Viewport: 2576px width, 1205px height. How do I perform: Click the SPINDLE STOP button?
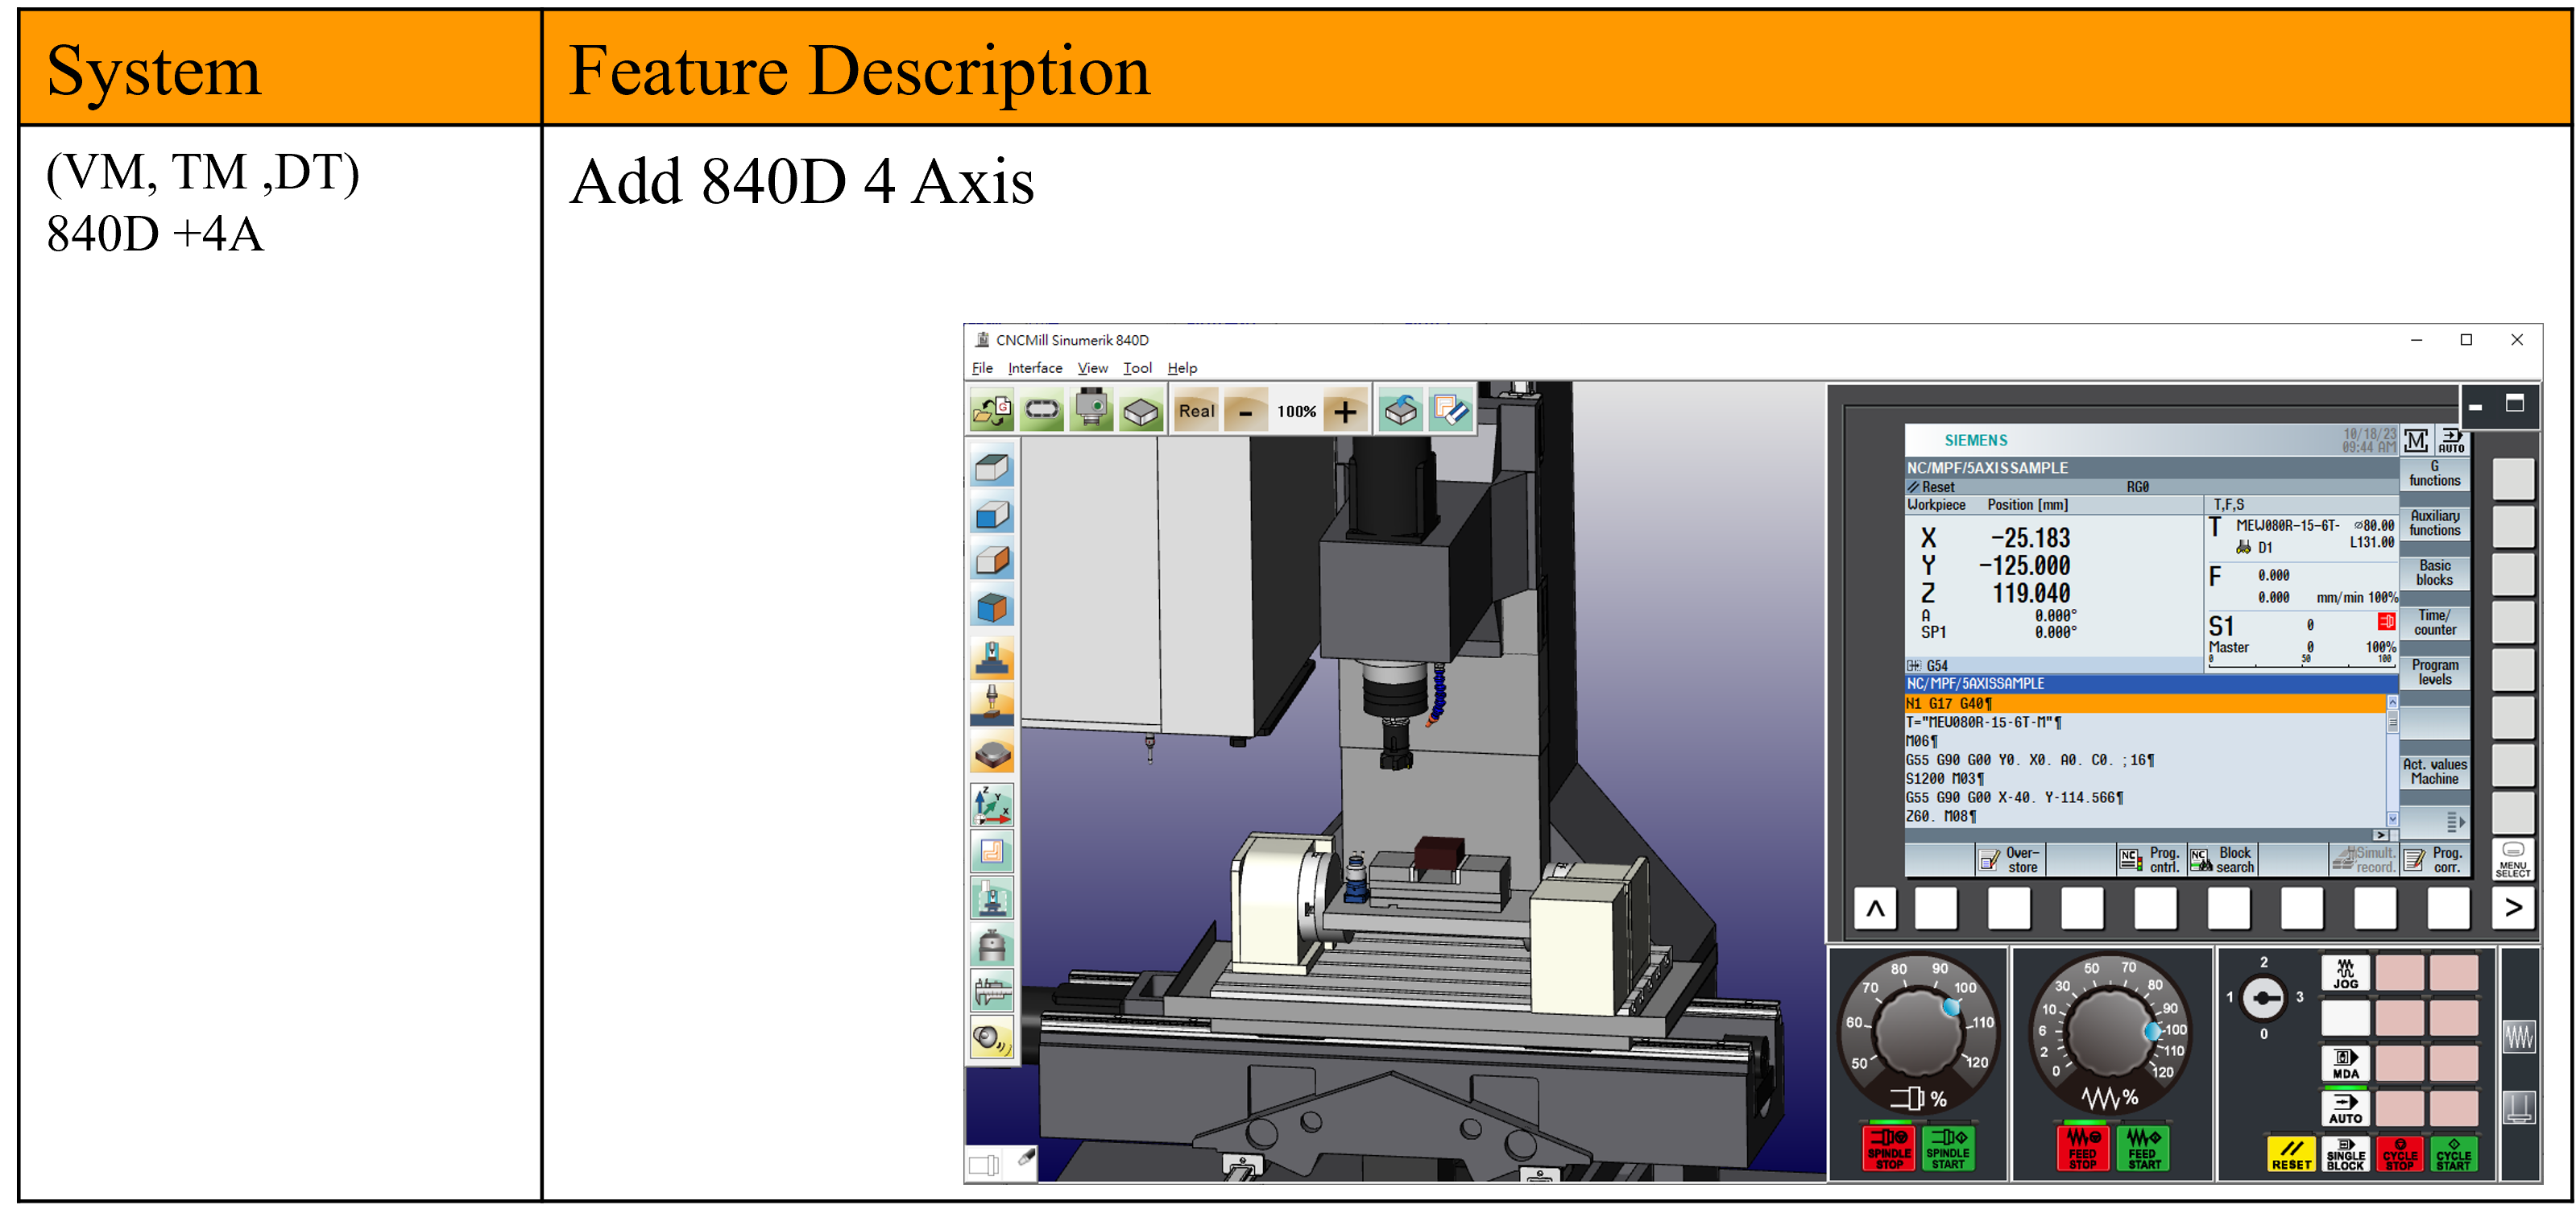click(x=1888, y=1148)
